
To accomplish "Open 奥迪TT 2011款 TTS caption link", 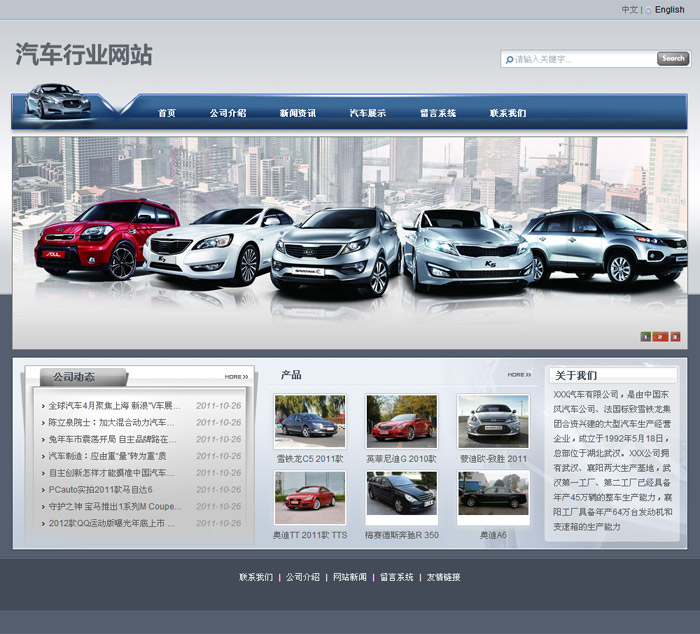I will click(310, 535).
